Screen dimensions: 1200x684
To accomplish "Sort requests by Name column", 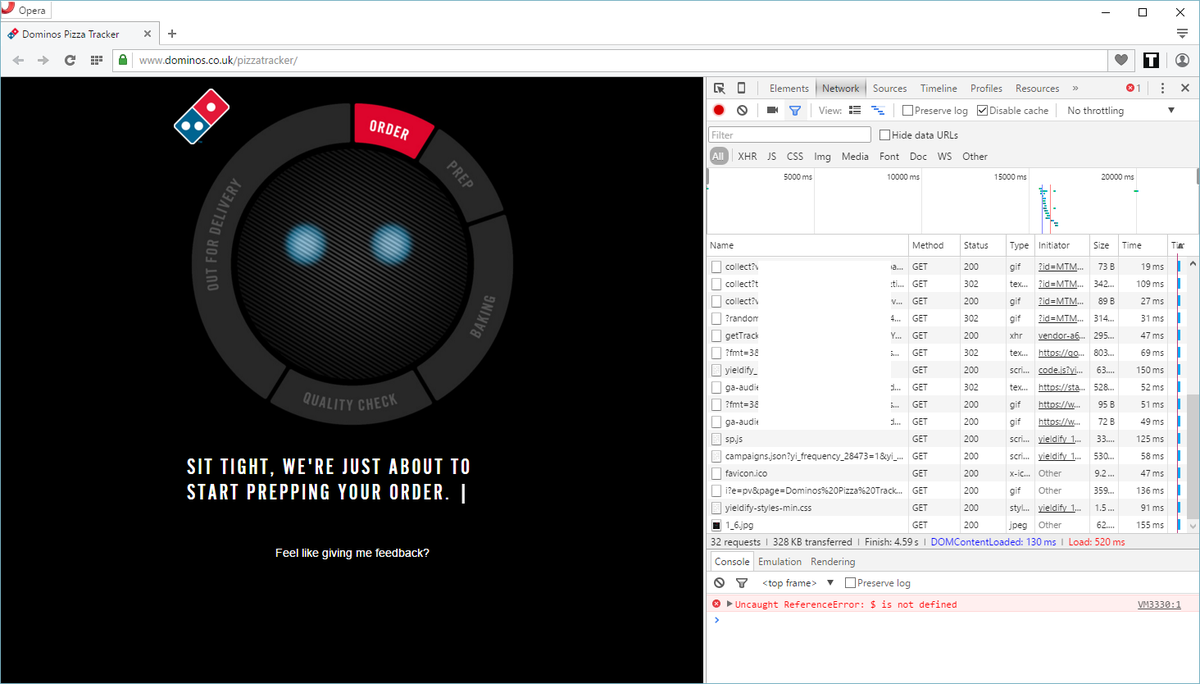I will click(807, 245).
